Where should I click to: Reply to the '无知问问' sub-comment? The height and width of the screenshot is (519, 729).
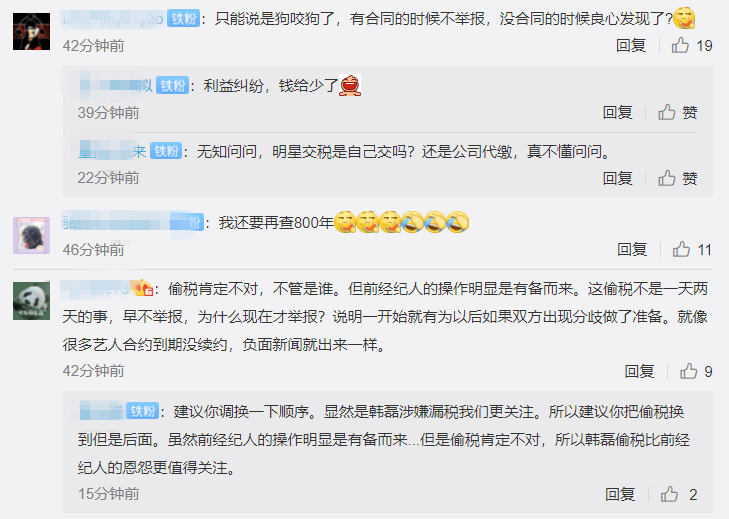click(x=617, y=178)
